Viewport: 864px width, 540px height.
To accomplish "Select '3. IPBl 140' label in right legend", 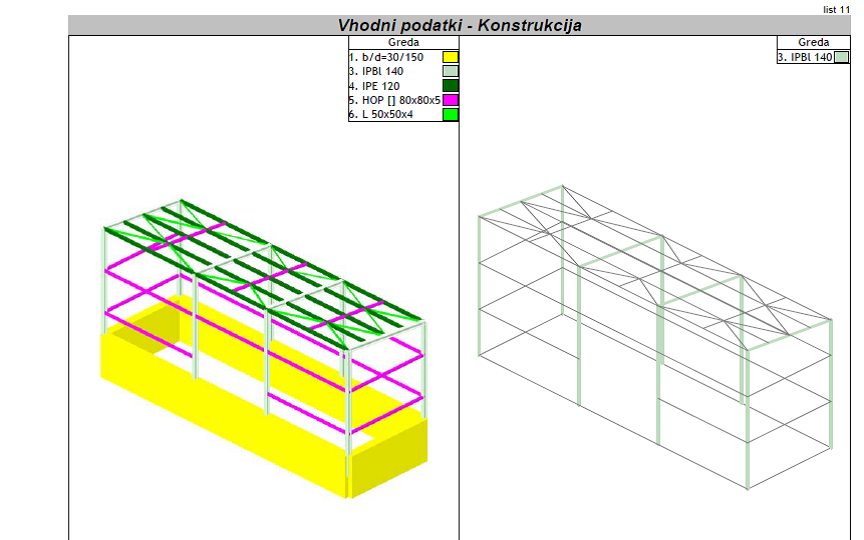I will (x=805, y=58).
